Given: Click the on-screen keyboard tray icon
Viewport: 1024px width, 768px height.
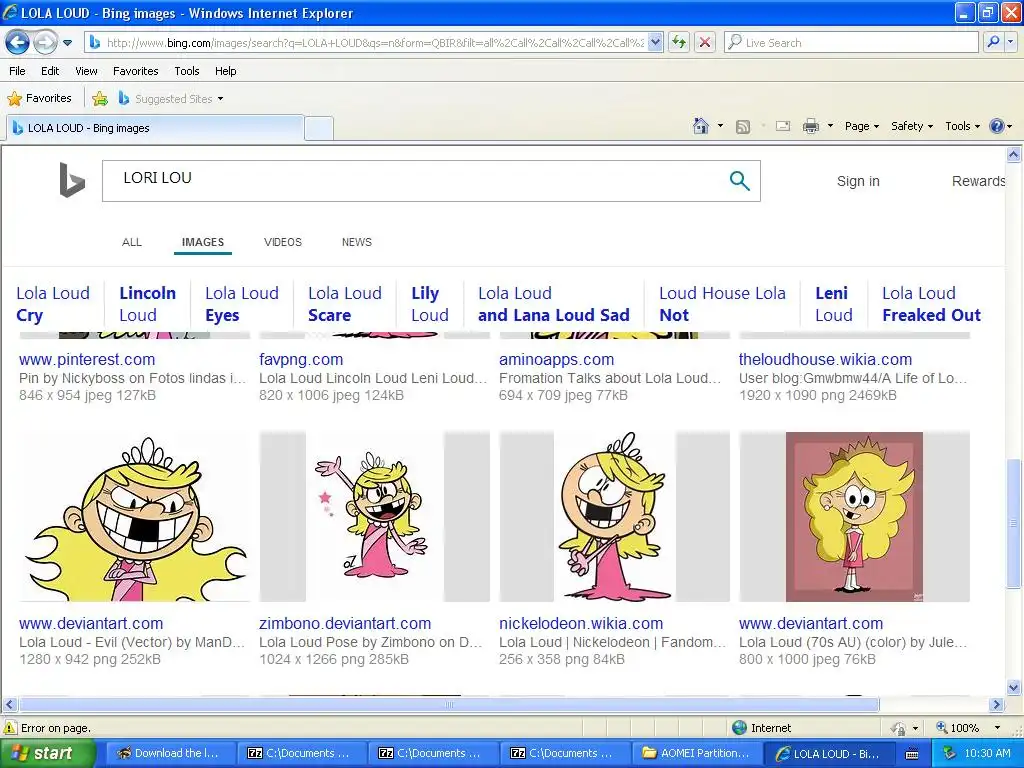Looking at the screenshot, I should click(912, 754).
